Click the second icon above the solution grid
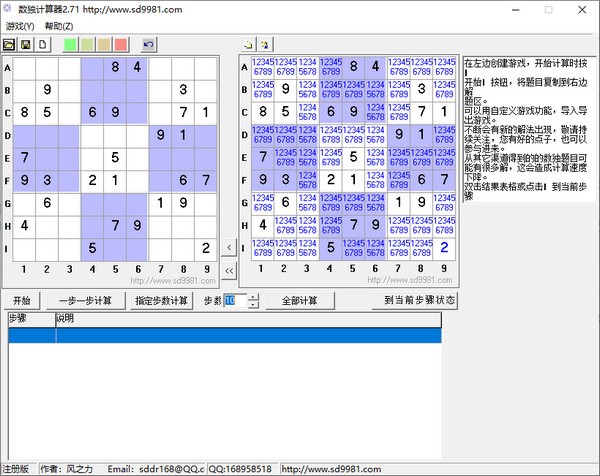600x476 pixels. pos(265,45)
